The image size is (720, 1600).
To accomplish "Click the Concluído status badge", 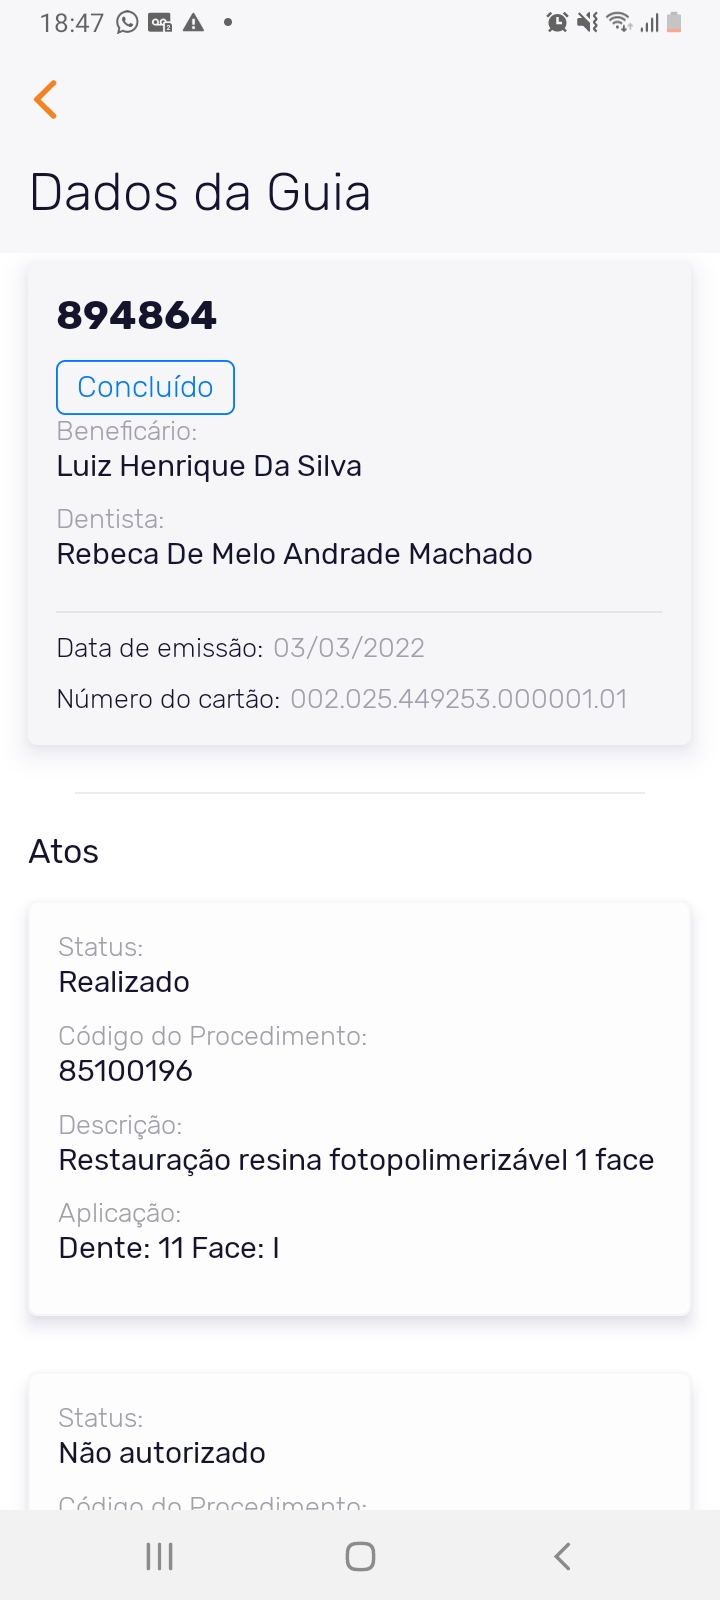I will (145, 387).
